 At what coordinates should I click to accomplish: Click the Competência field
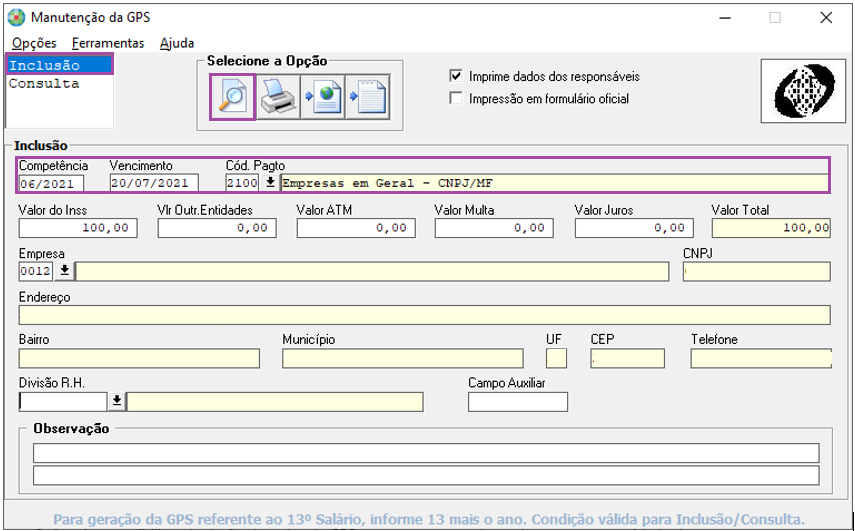(x=51, y=183)
